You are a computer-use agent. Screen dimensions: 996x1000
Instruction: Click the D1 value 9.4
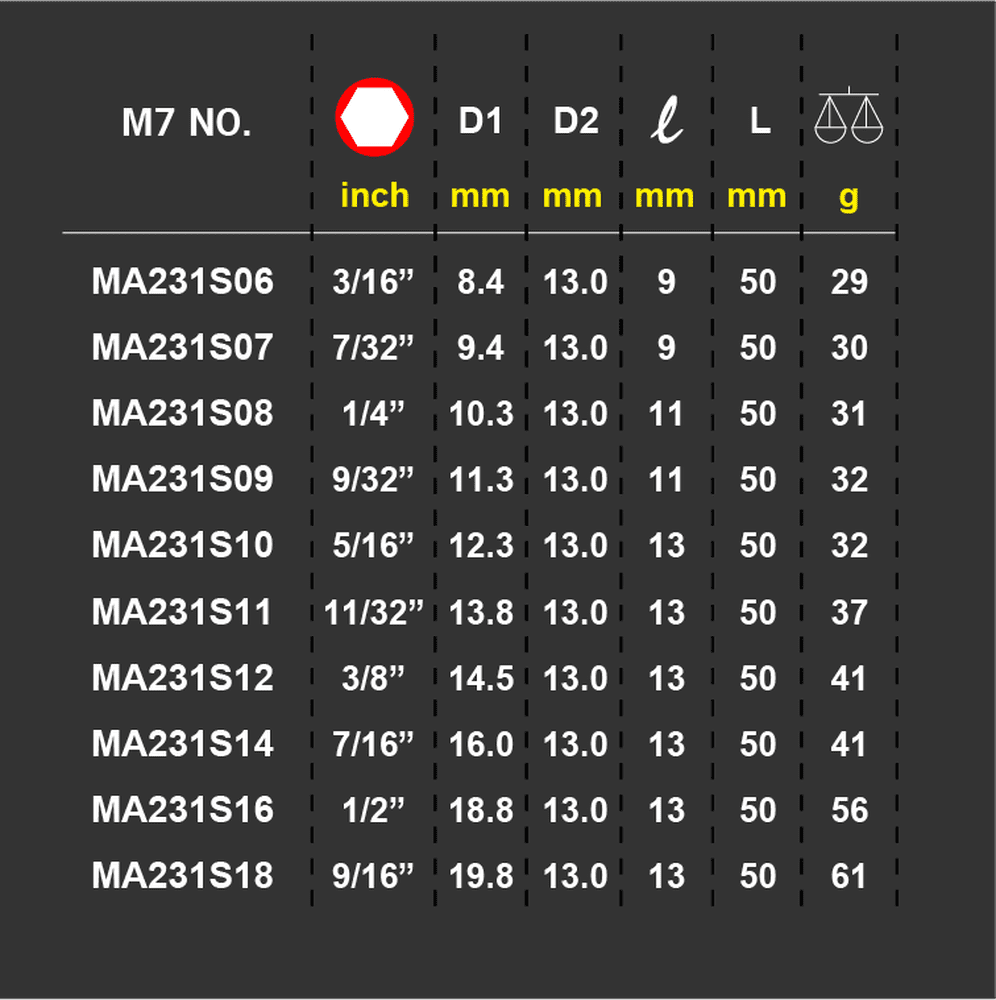(x=481, y=348)
